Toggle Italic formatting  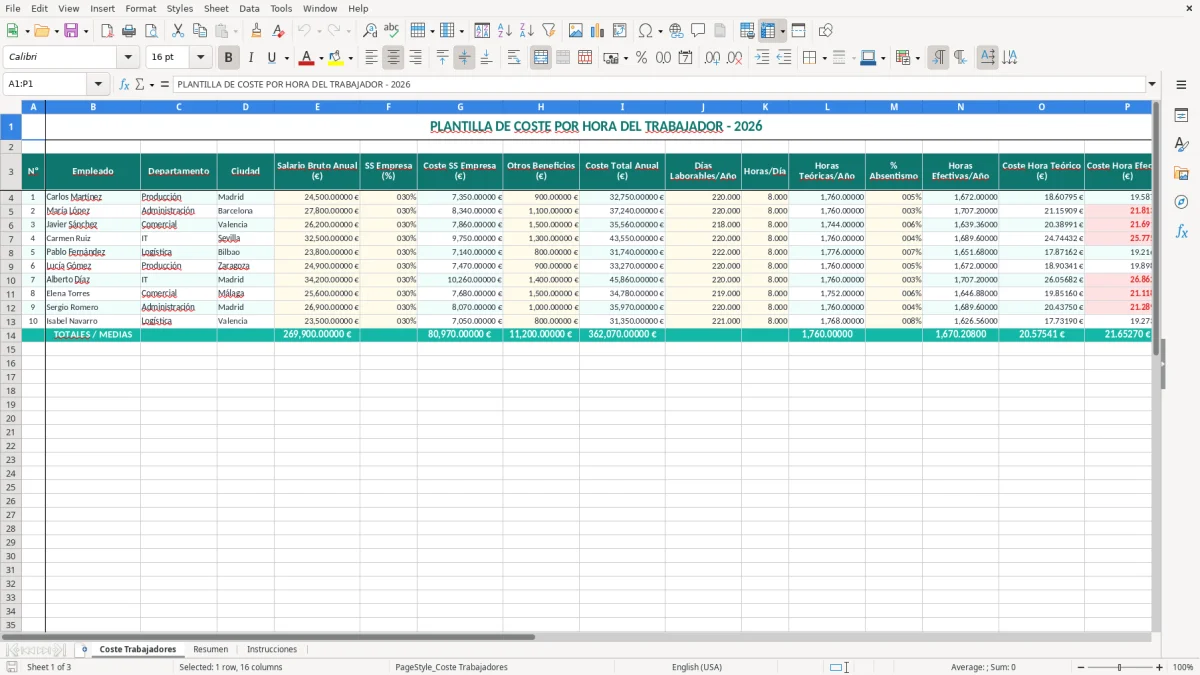pos(251,58)
